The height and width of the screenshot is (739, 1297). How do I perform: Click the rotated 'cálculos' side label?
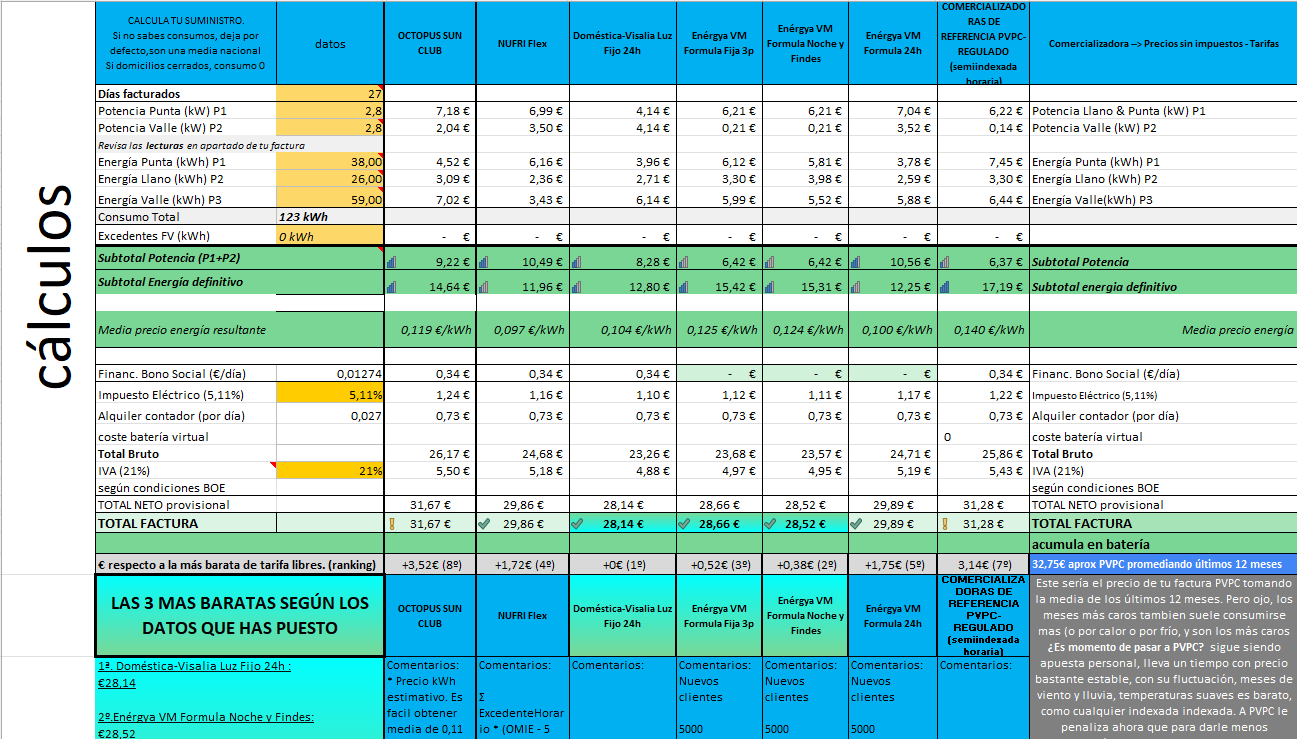point(47,287)
